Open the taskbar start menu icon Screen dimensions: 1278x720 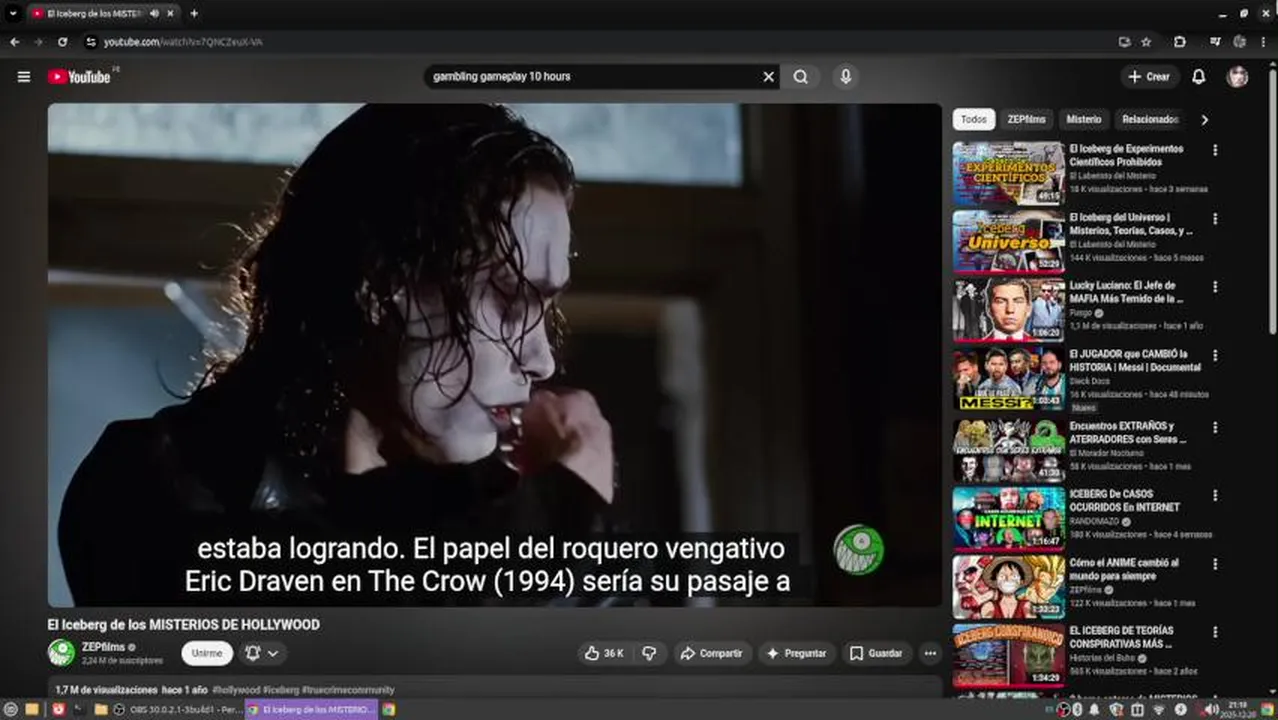(x=11, y=709)
